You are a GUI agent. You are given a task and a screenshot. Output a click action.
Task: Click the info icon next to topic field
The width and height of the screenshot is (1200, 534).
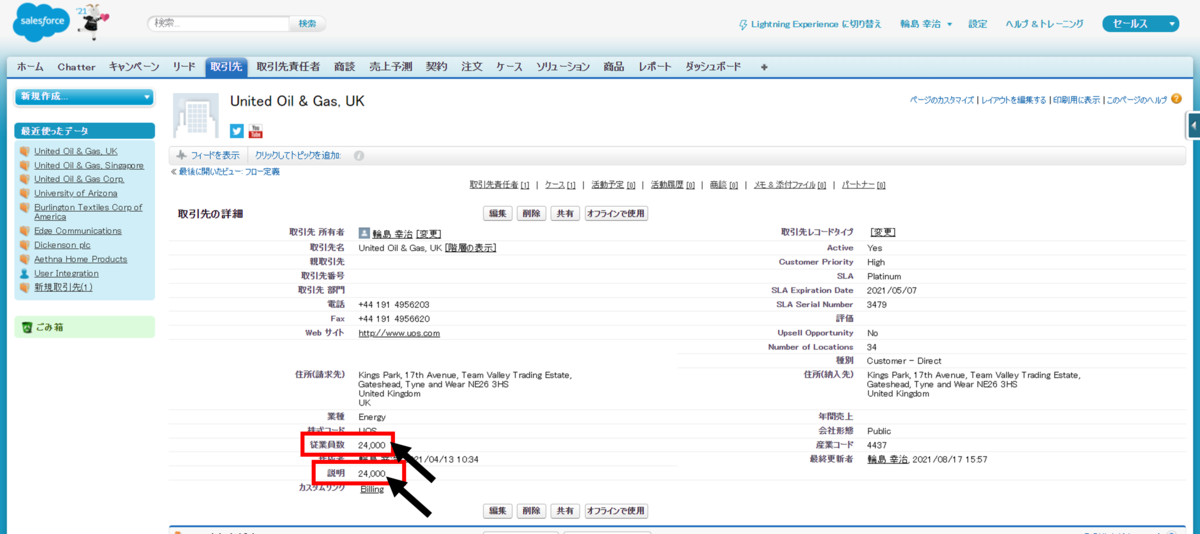(359, 155)
